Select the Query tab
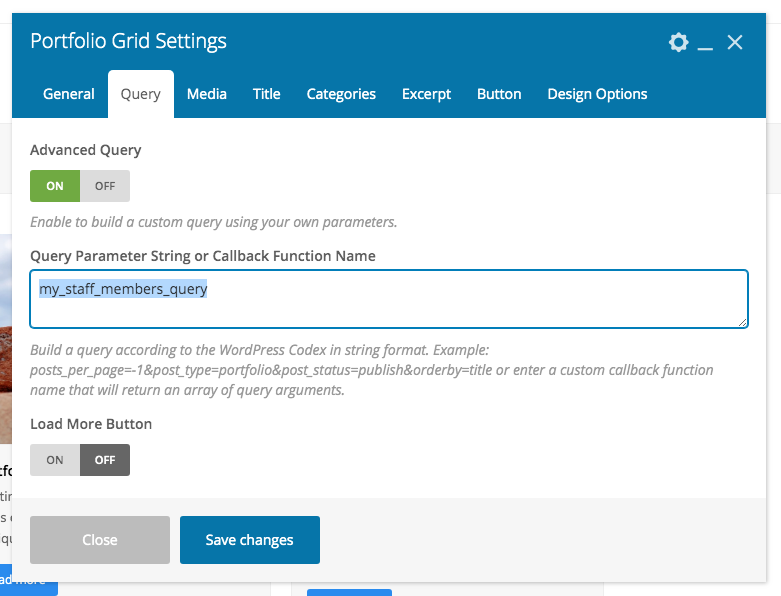The height and width of the screenshot is (596, 781). 141,94
